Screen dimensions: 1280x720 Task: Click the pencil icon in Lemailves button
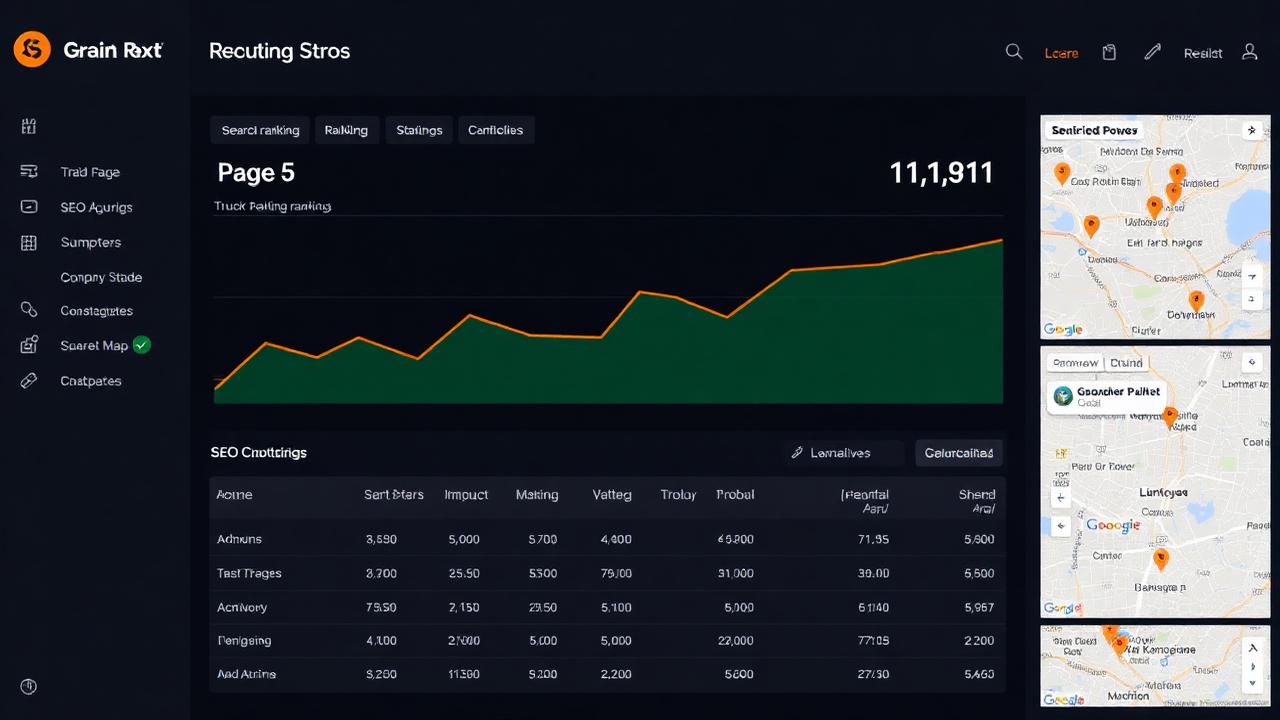[797, 453]
